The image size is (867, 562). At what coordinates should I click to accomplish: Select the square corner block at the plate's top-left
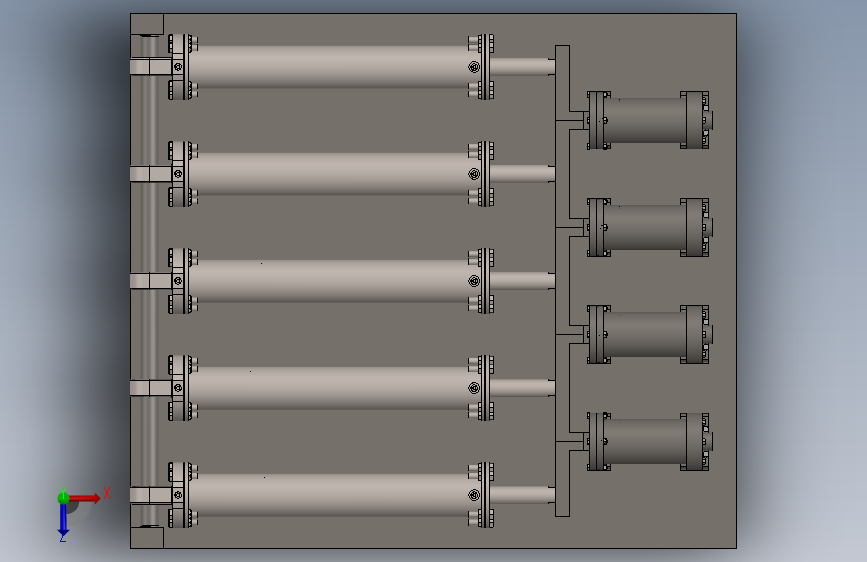coord(147,24)
